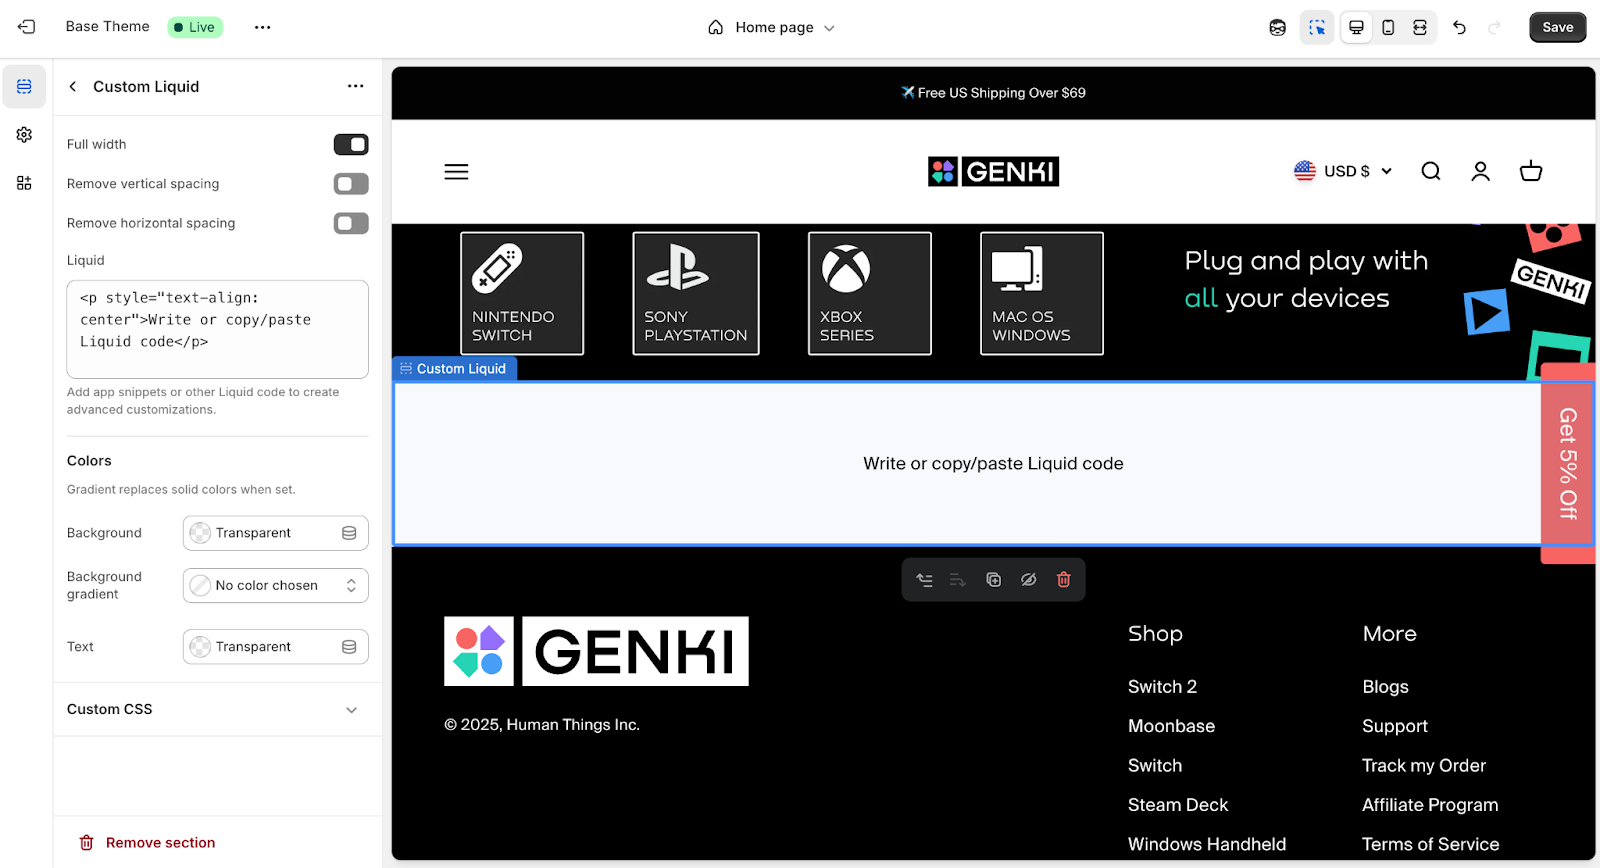Delete section with trash icon
This screenshot has width=1600, height=868.
1064,580
